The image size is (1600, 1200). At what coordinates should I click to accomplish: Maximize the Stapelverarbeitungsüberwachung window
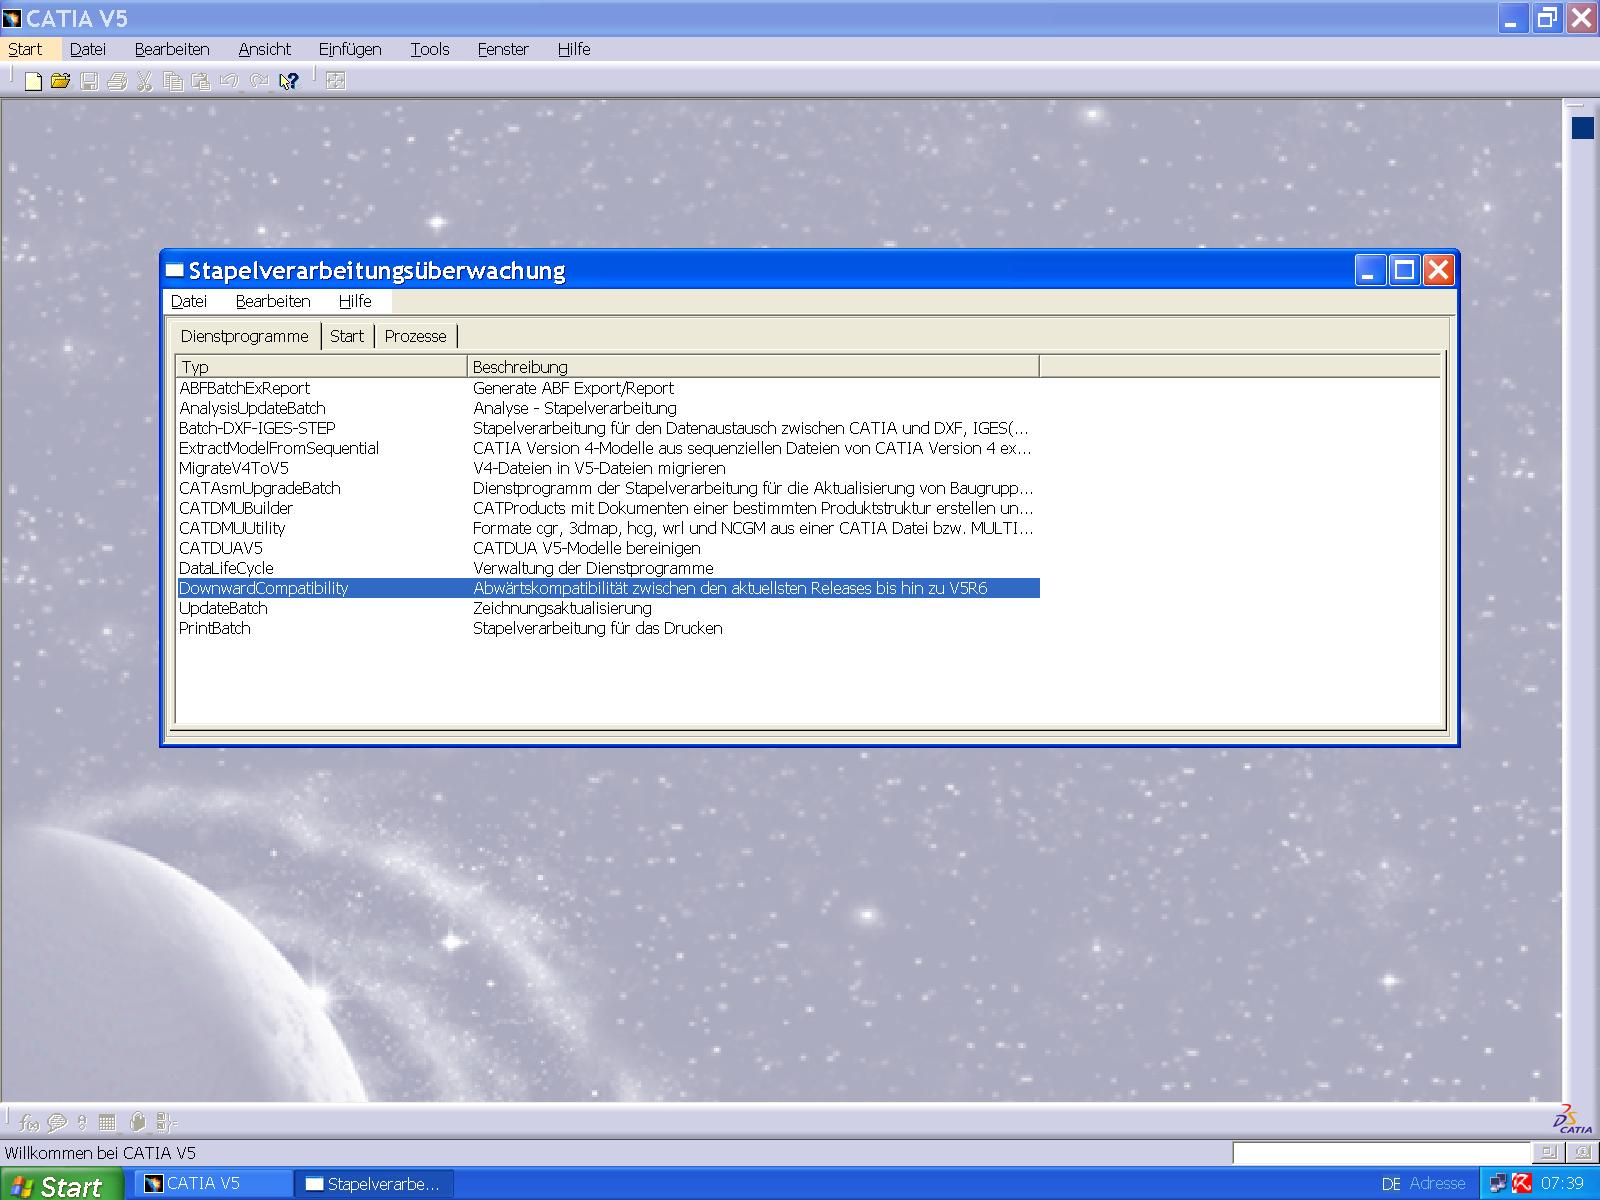[x=1405, y=270]
